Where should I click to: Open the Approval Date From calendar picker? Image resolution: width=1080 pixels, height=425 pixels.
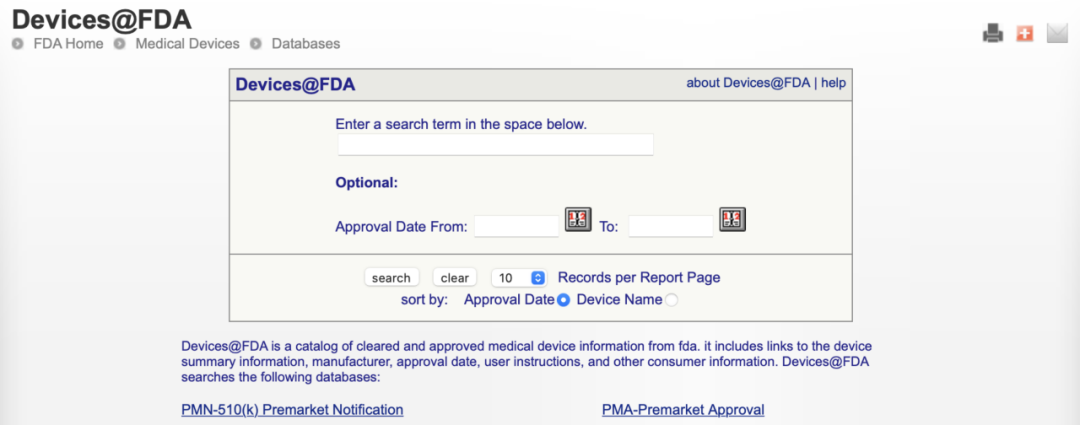click(578, 220)
